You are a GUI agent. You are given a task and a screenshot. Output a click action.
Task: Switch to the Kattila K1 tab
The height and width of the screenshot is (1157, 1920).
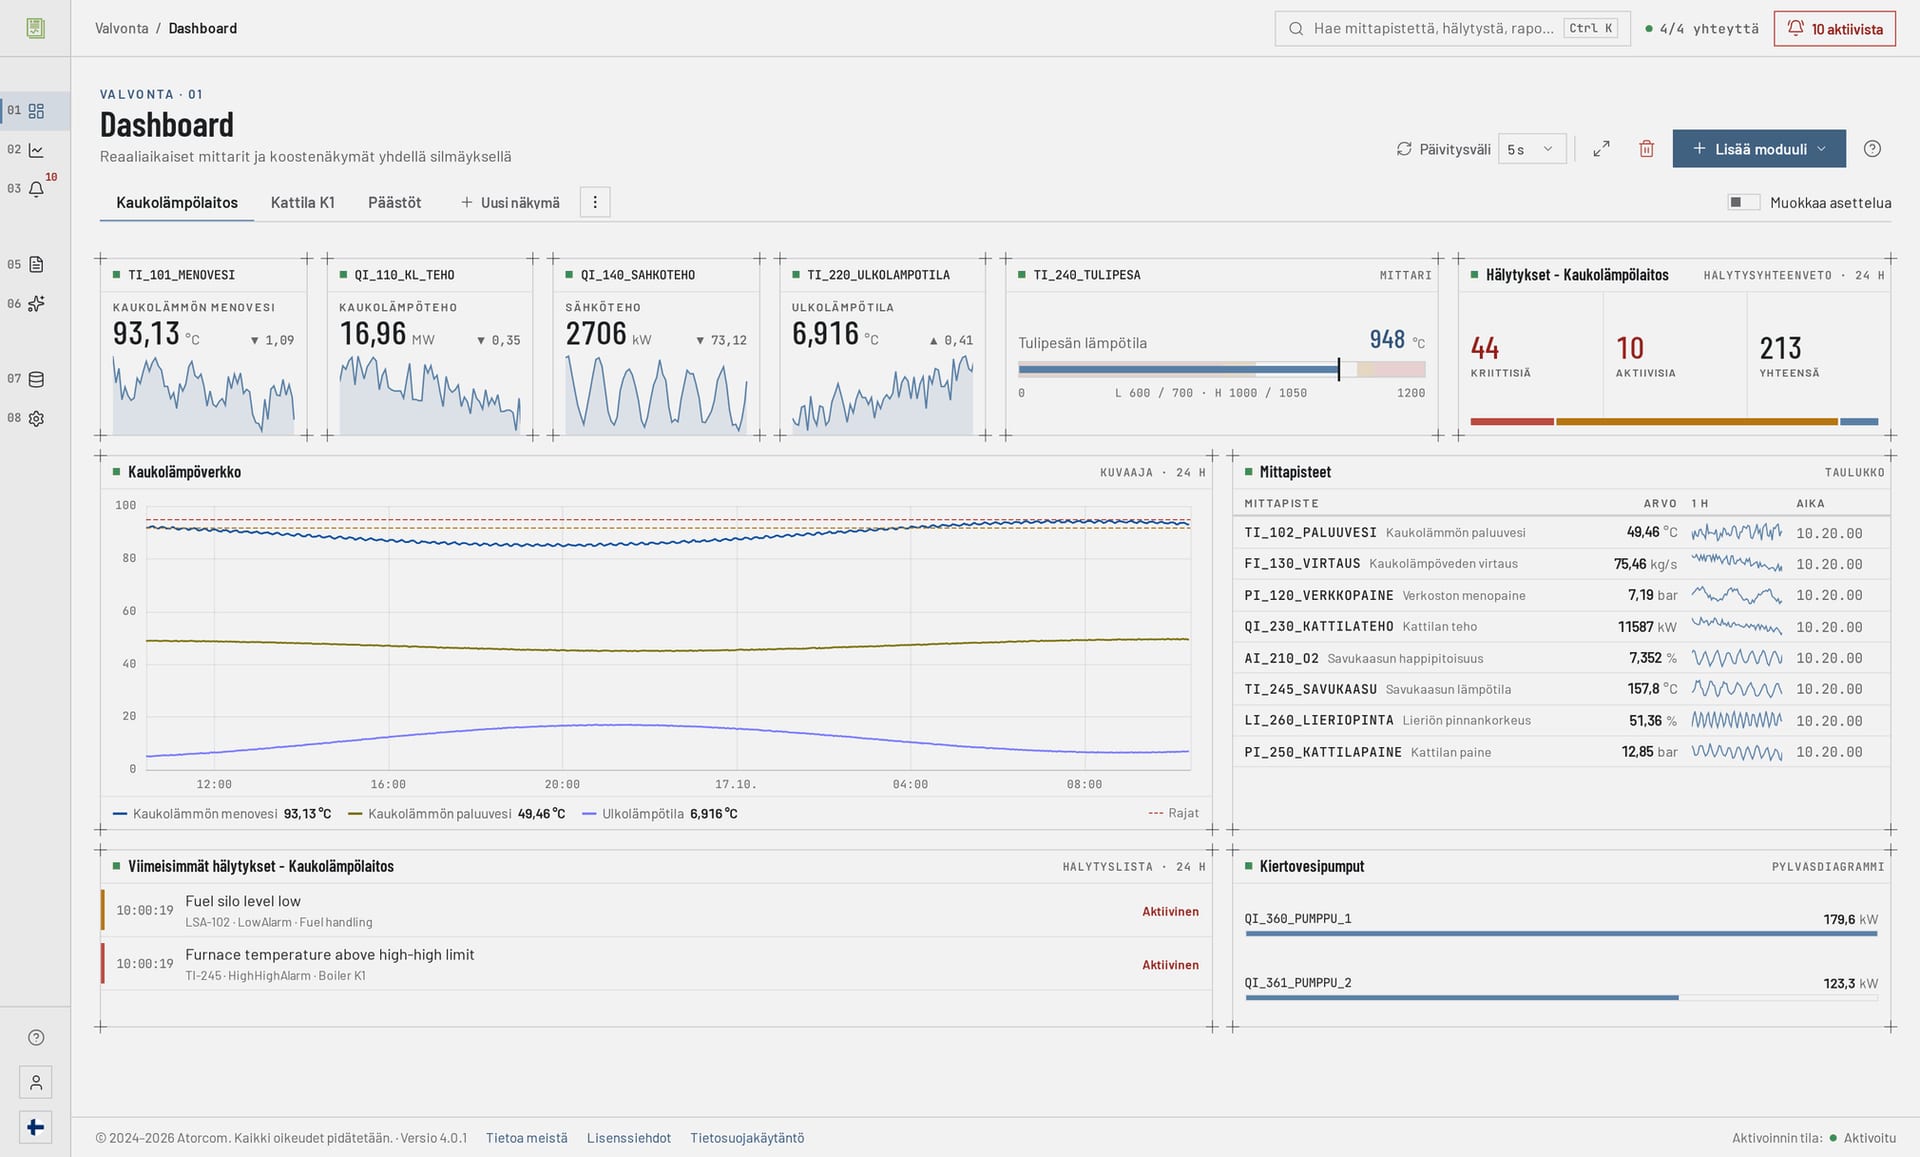303,202
